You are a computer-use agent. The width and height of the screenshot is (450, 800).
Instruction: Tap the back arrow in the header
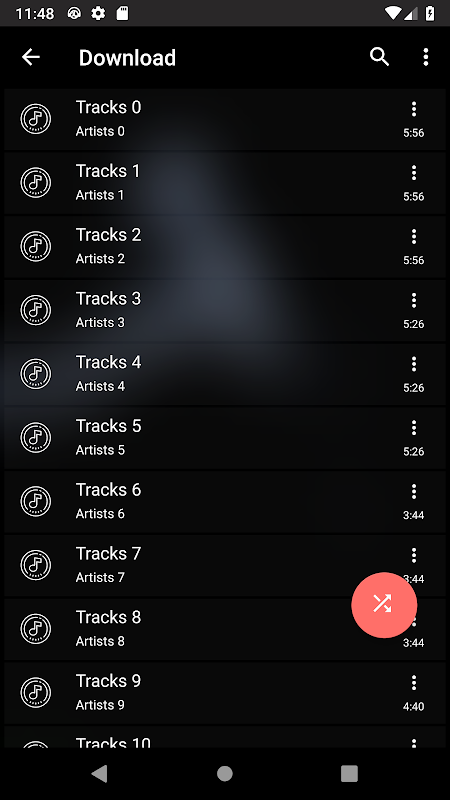(31, 57)
